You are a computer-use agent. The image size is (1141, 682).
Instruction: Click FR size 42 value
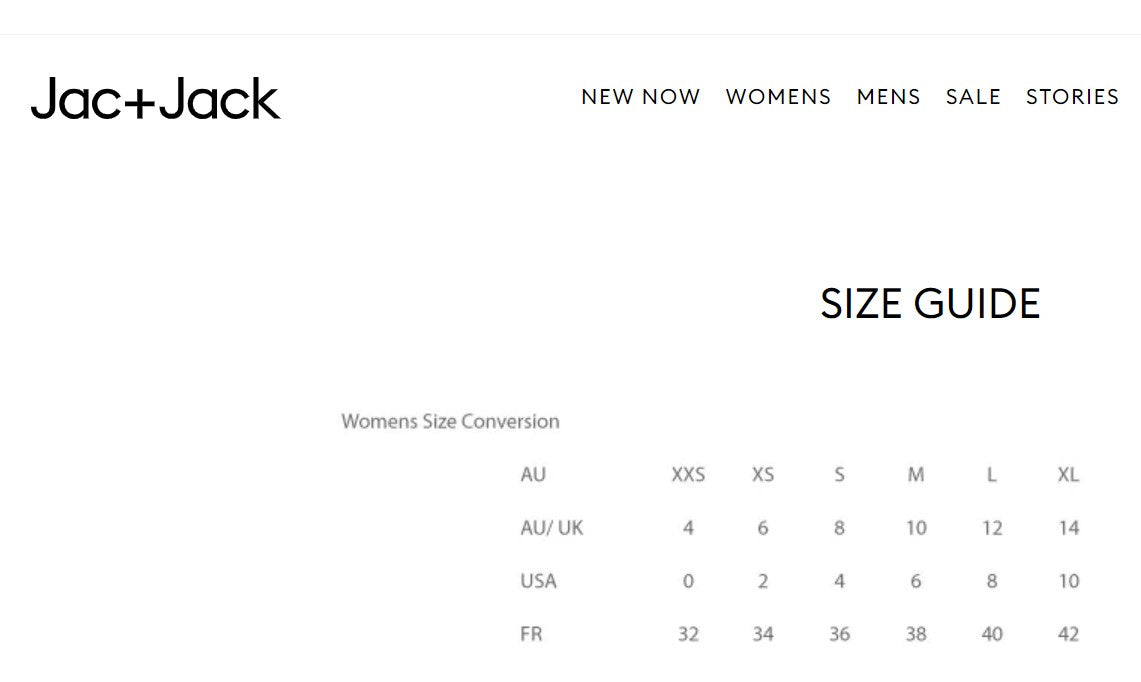tap(1068, 634)
